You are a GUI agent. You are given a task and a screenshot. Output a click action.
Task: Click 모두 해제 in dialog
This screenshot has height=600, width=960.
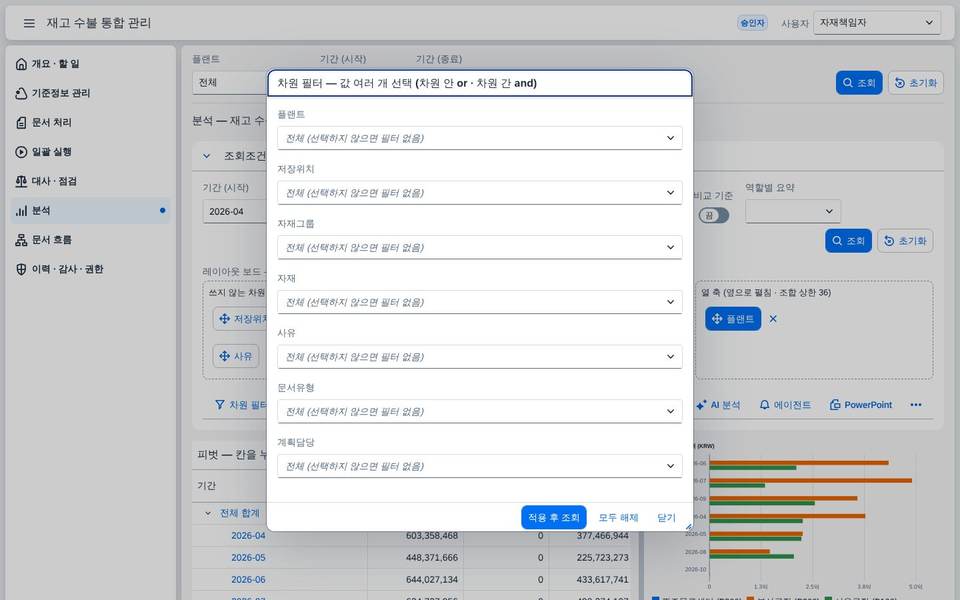tap(618, 517)
